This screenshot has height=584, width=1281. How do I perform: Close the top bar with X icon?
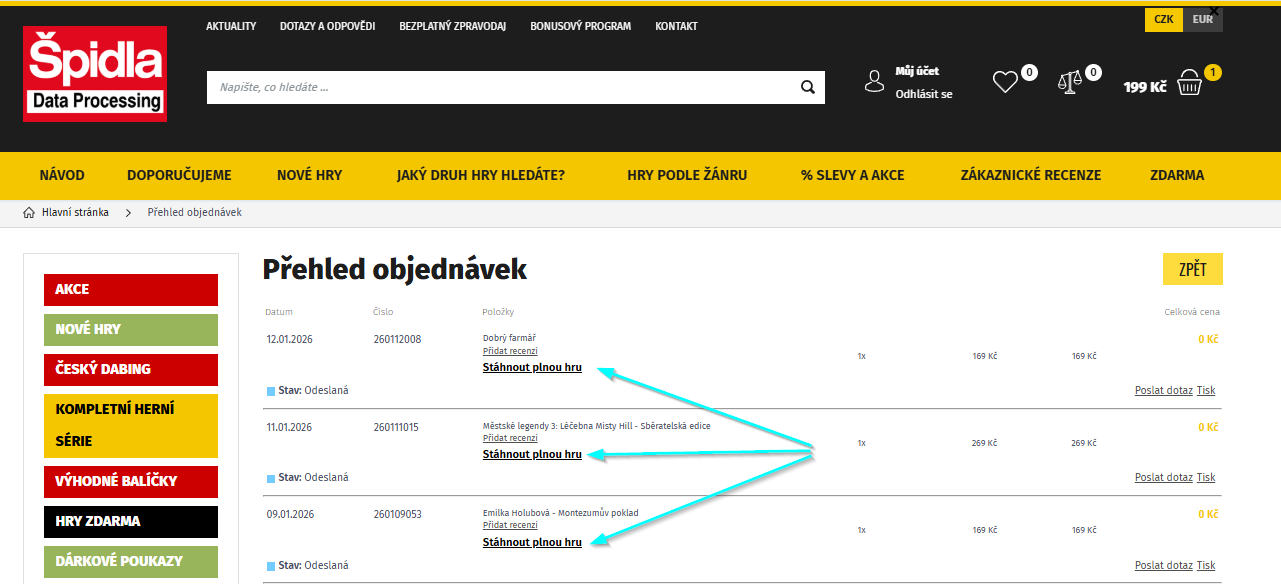(1214, 11)
